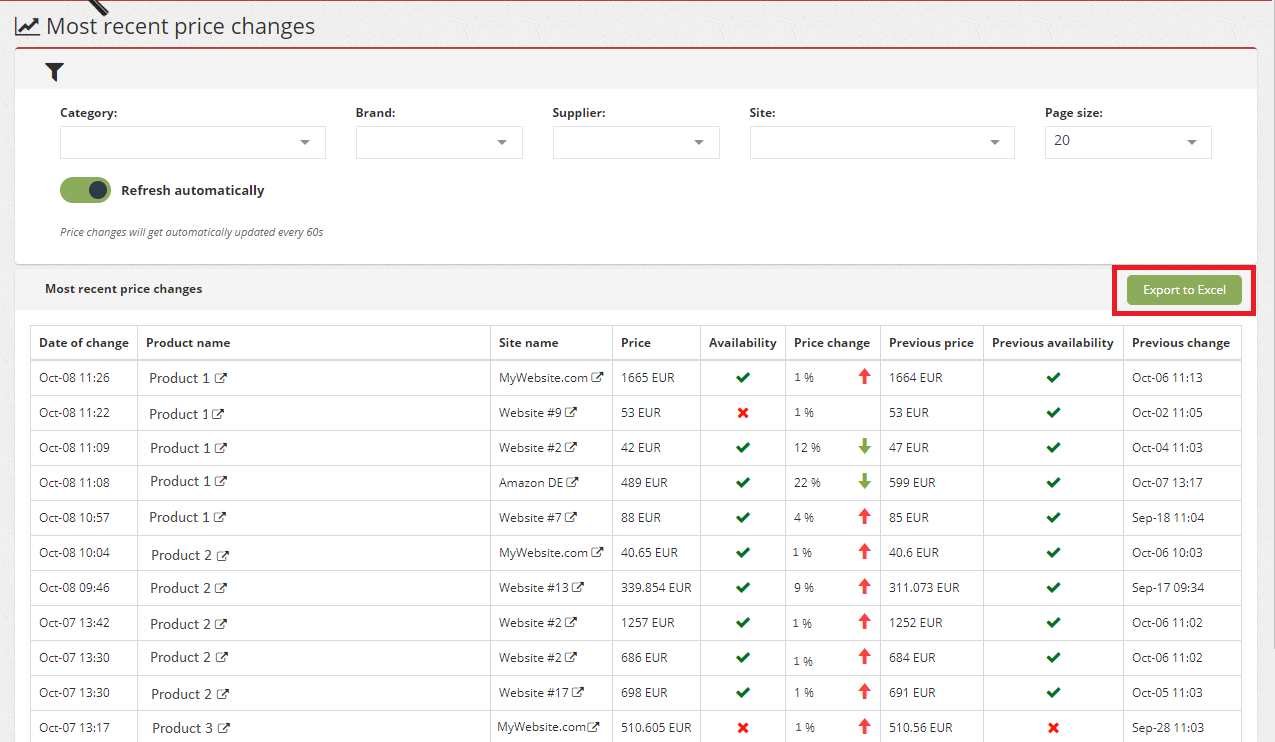The width and height of the screenshot is (1275, 742).
Task: Click Product 1 external link icon in Amazon DE row
Action: point(221,481)
